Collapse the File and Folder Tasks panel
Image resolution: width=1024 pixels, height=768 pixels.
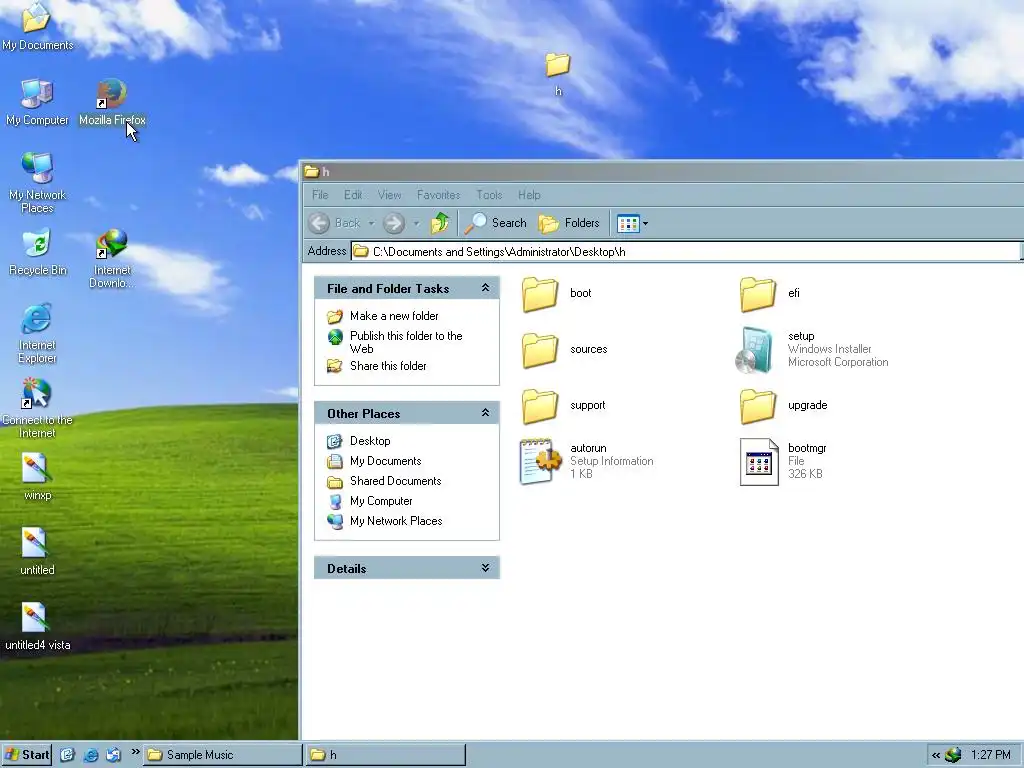pyautogui.click(x=485, y=288)
